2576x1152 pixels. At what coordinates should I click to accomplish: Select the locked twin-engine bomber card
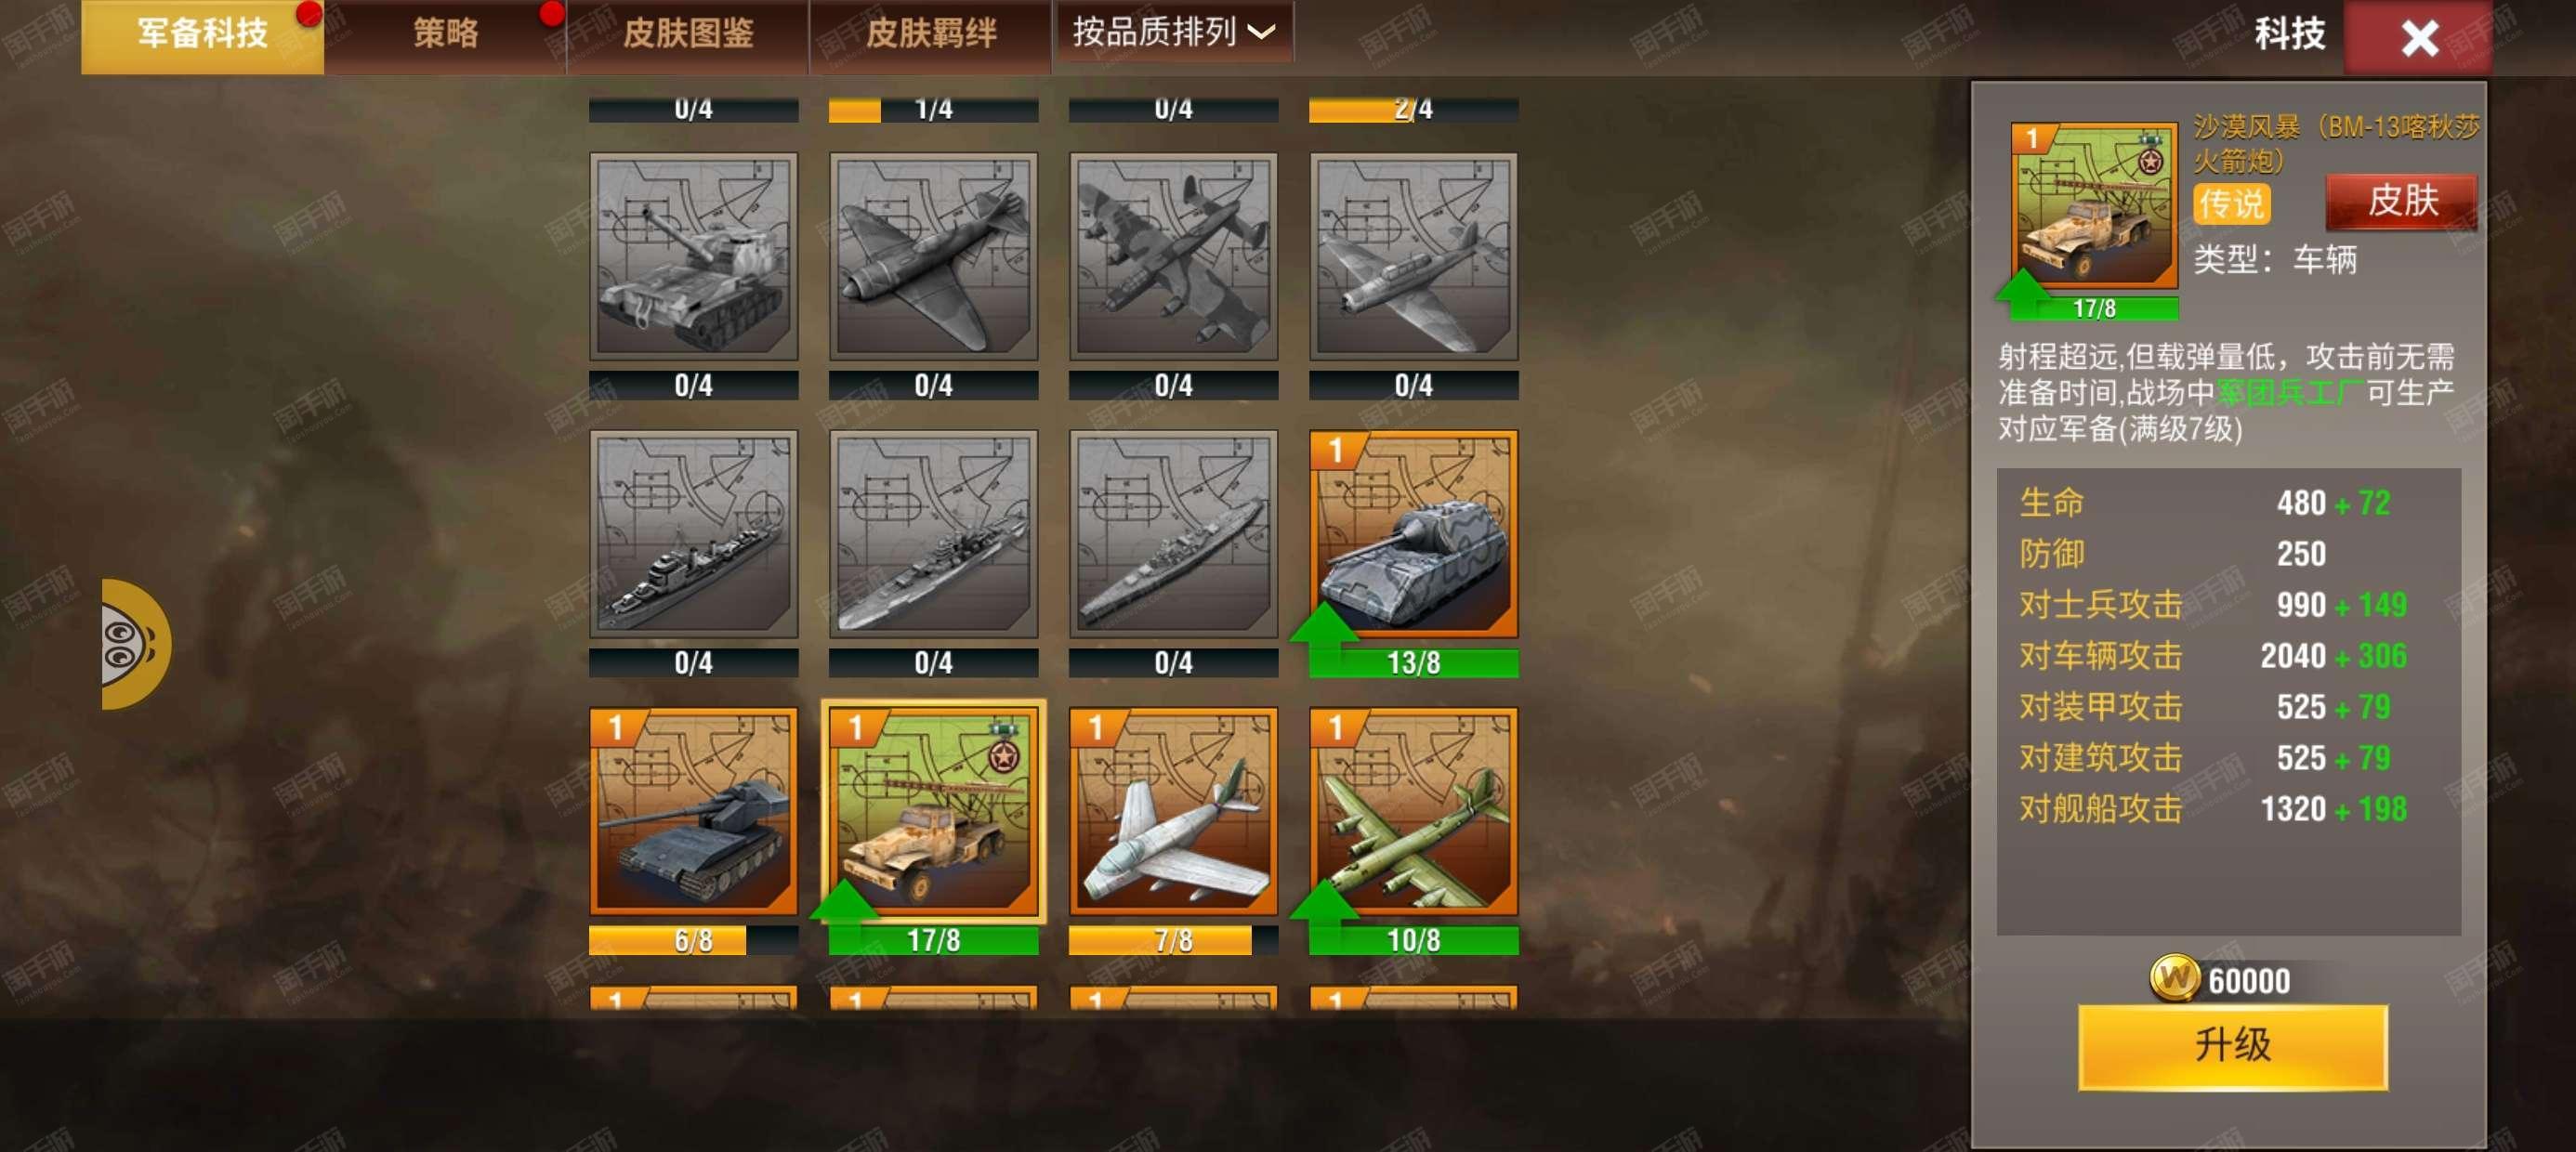pyautogui.click(x=1173, y=257)
